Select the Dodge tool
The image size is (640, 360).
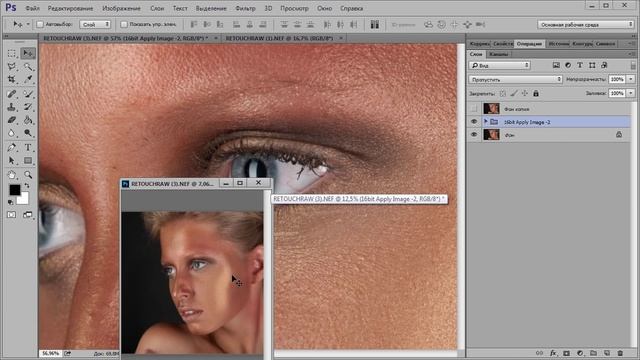tap(28, 133)
